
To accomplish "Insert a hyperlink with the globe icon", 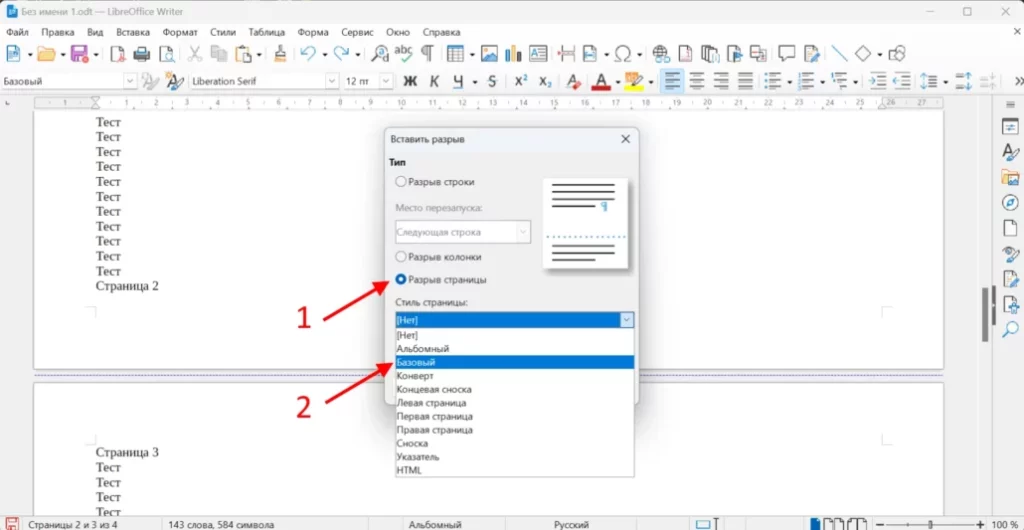I will (661, 54).
